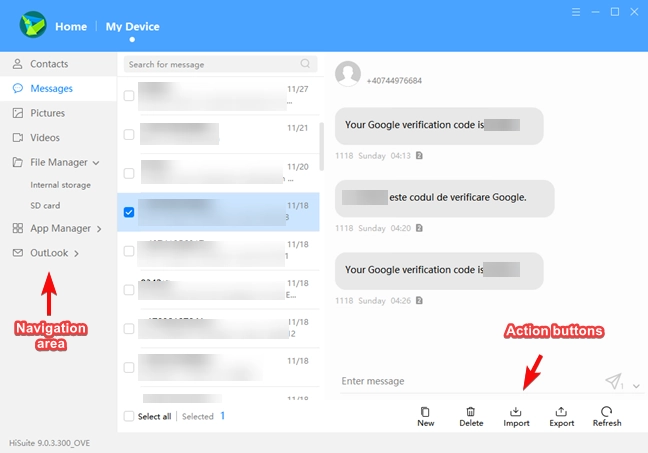Open Pictures in the sidebar
Viewport: 648px width, 453px height.
pos(58,113)
